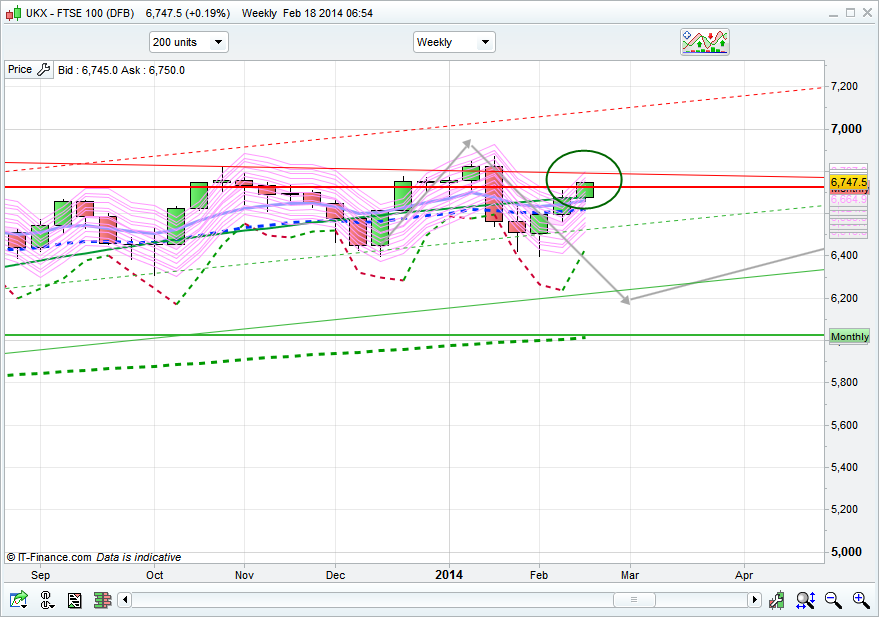Click the red-green order book bars icon
The width and height of the screenshot is (879, 617).
tap(101, 600)
